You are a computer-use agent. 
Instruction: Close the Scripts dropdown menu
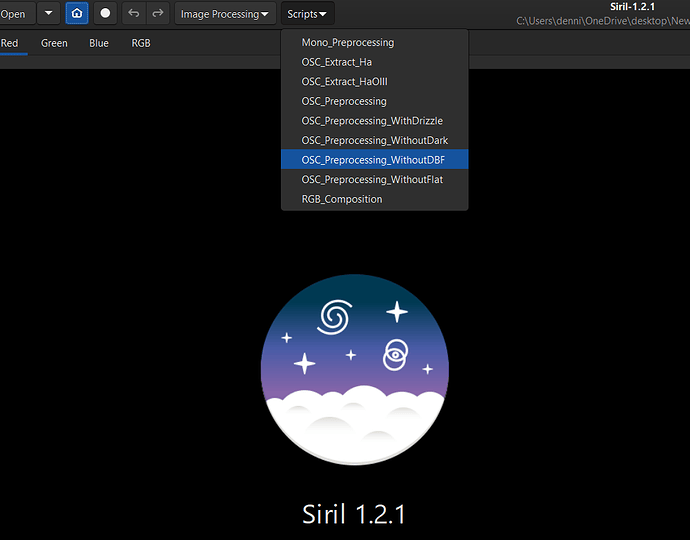pyautogui.click(x=307, y=14)
